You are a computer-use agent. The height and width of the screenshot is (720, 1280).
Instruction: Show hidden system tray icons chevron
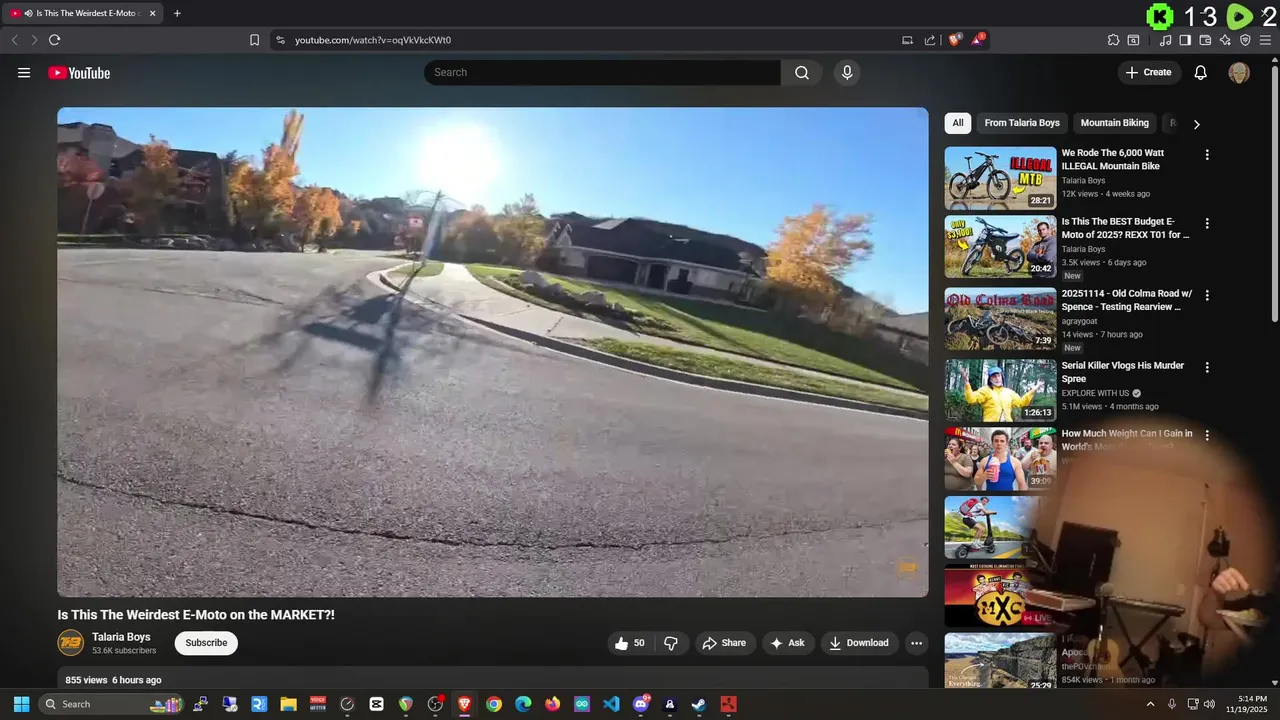coord(1150,704)
